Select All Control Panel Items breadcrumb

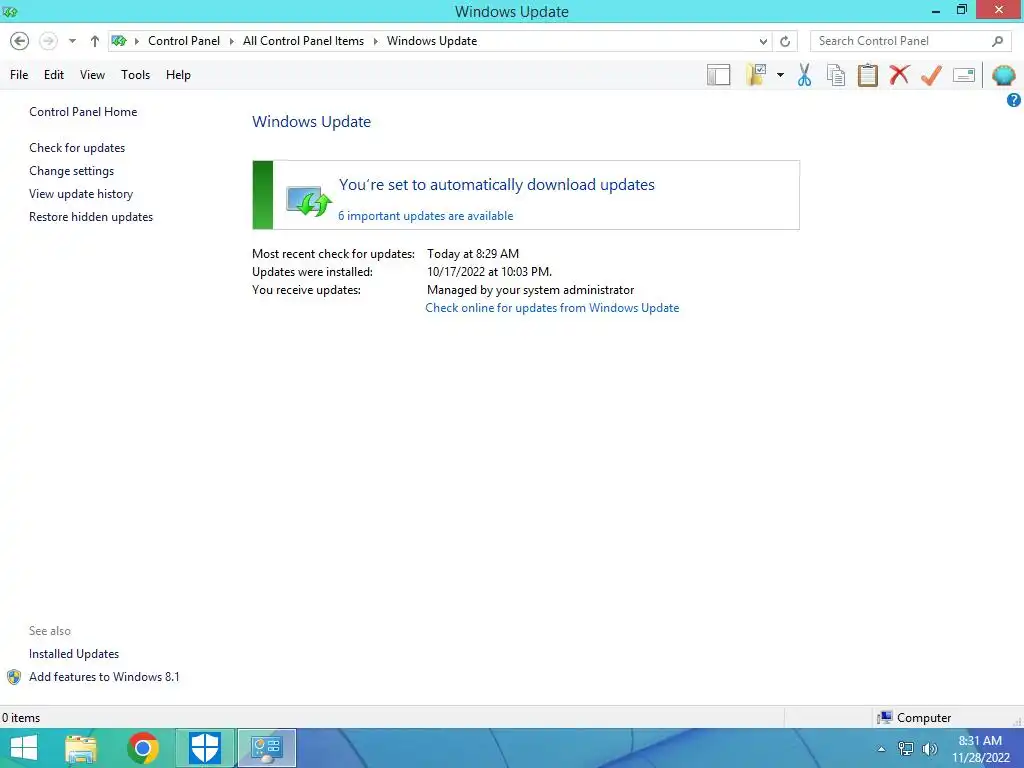tap(303, 40)
